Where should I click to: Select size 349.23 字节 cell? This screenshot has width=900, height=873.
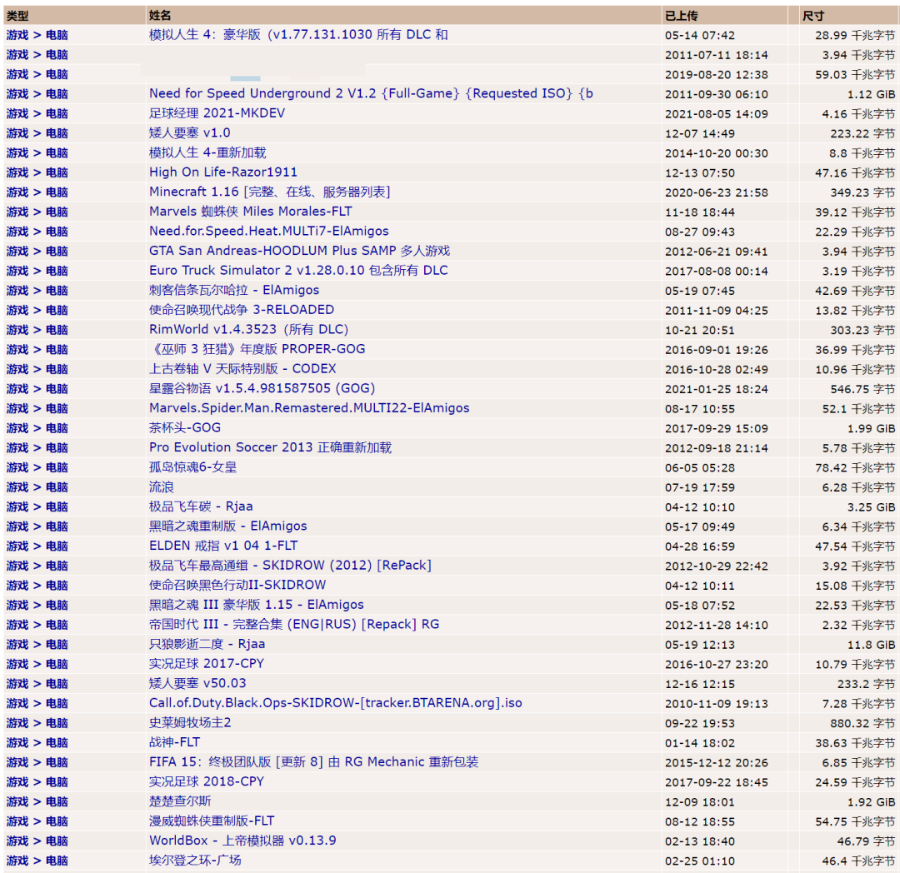click(x=863, y=192)
